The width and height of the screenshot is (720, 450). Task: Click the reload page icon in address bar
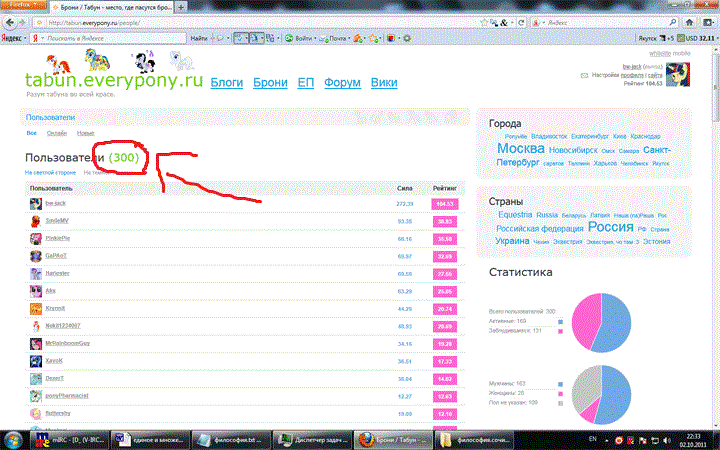pyautogui.click(x=521, y=22)
